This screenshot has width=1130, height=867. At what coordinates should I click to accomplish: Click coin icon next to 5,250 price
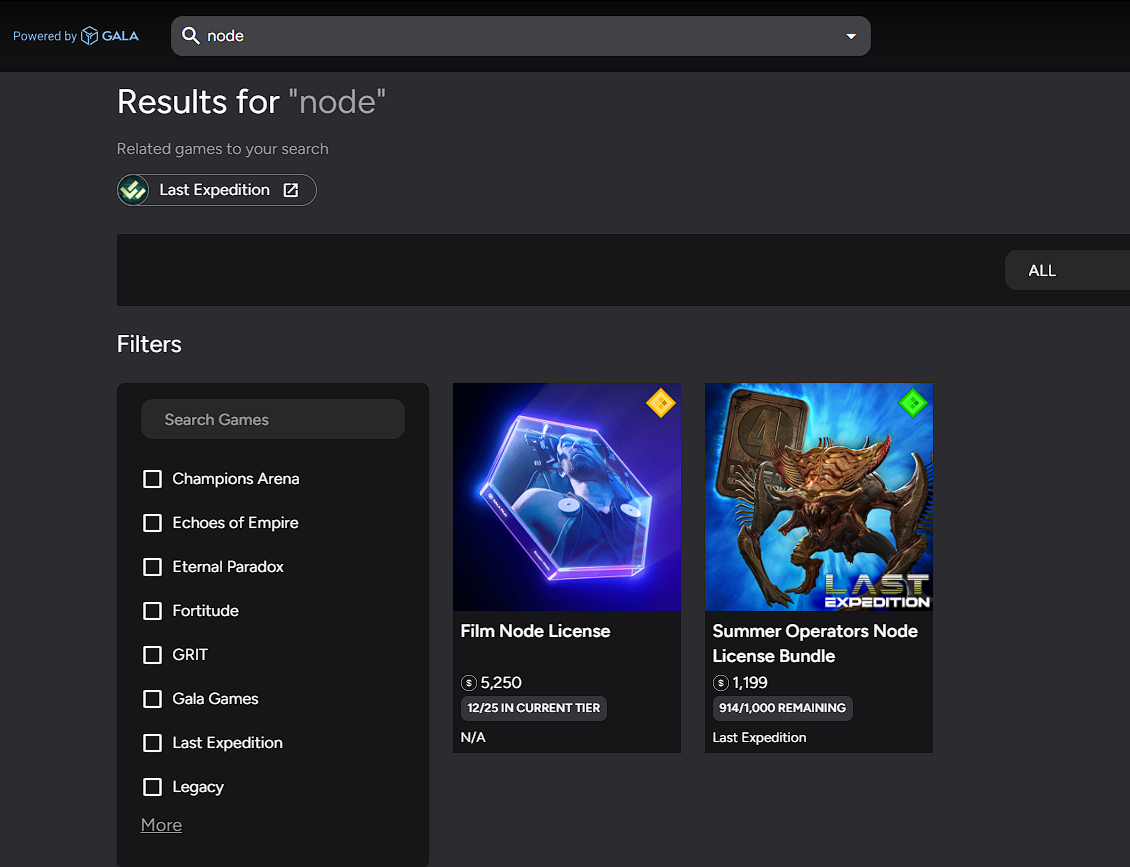pos(468,683)
